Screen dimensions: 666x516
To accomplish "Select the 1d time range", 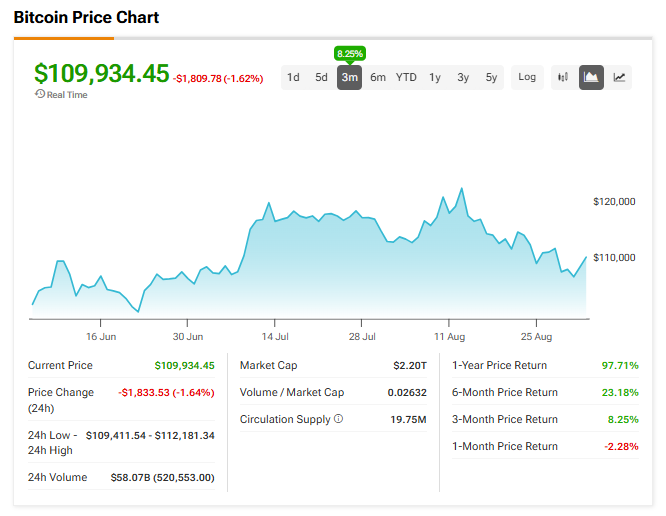I will 293,77.
